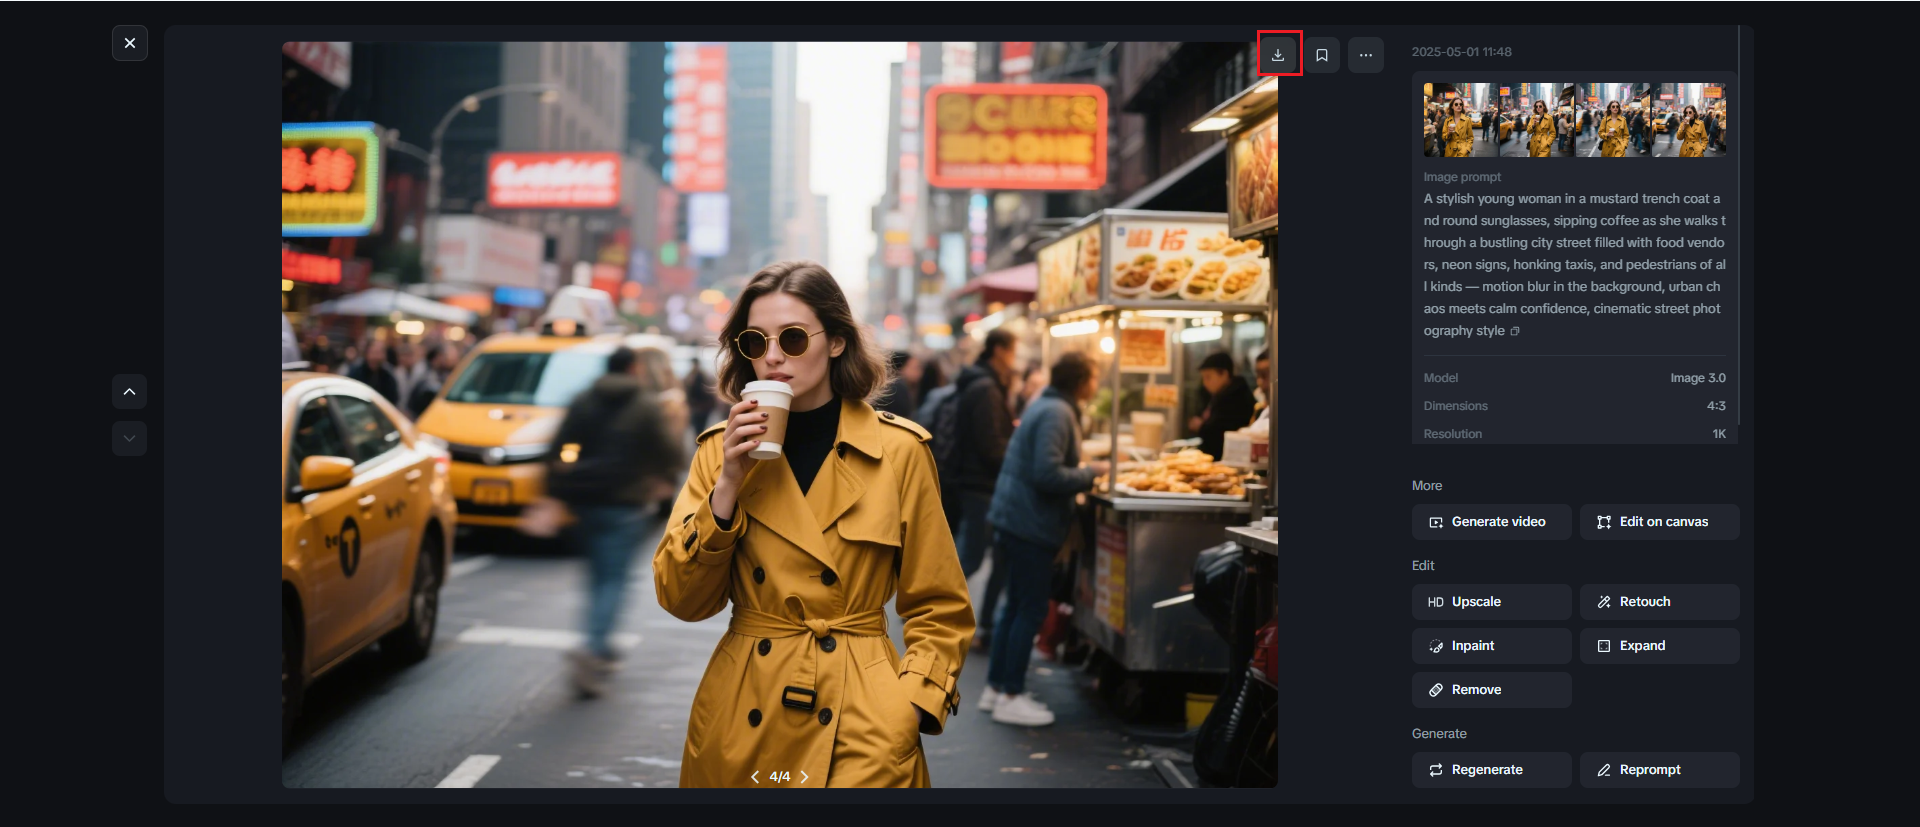Go to the next generation with the down chevron

pyautogui.click(x=130, y=438)
